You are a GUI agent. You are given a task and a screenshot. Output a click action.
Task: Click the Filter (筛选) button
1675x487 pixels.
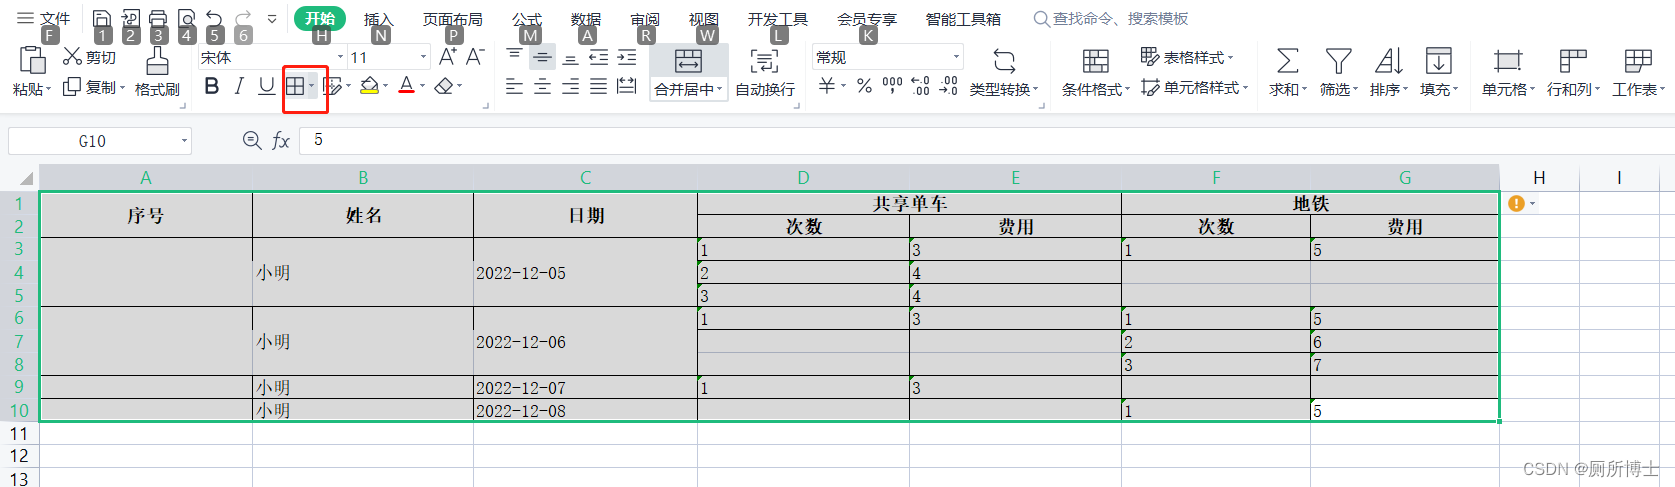click(x=1338, y=72)
